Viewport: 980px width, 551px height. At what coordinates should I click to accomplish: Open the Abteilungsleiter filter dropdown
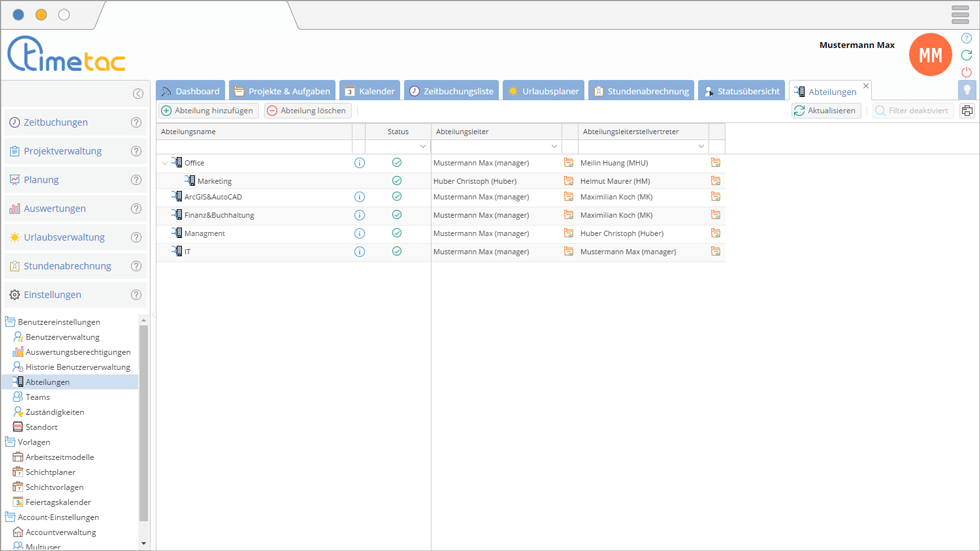point(554,147)
